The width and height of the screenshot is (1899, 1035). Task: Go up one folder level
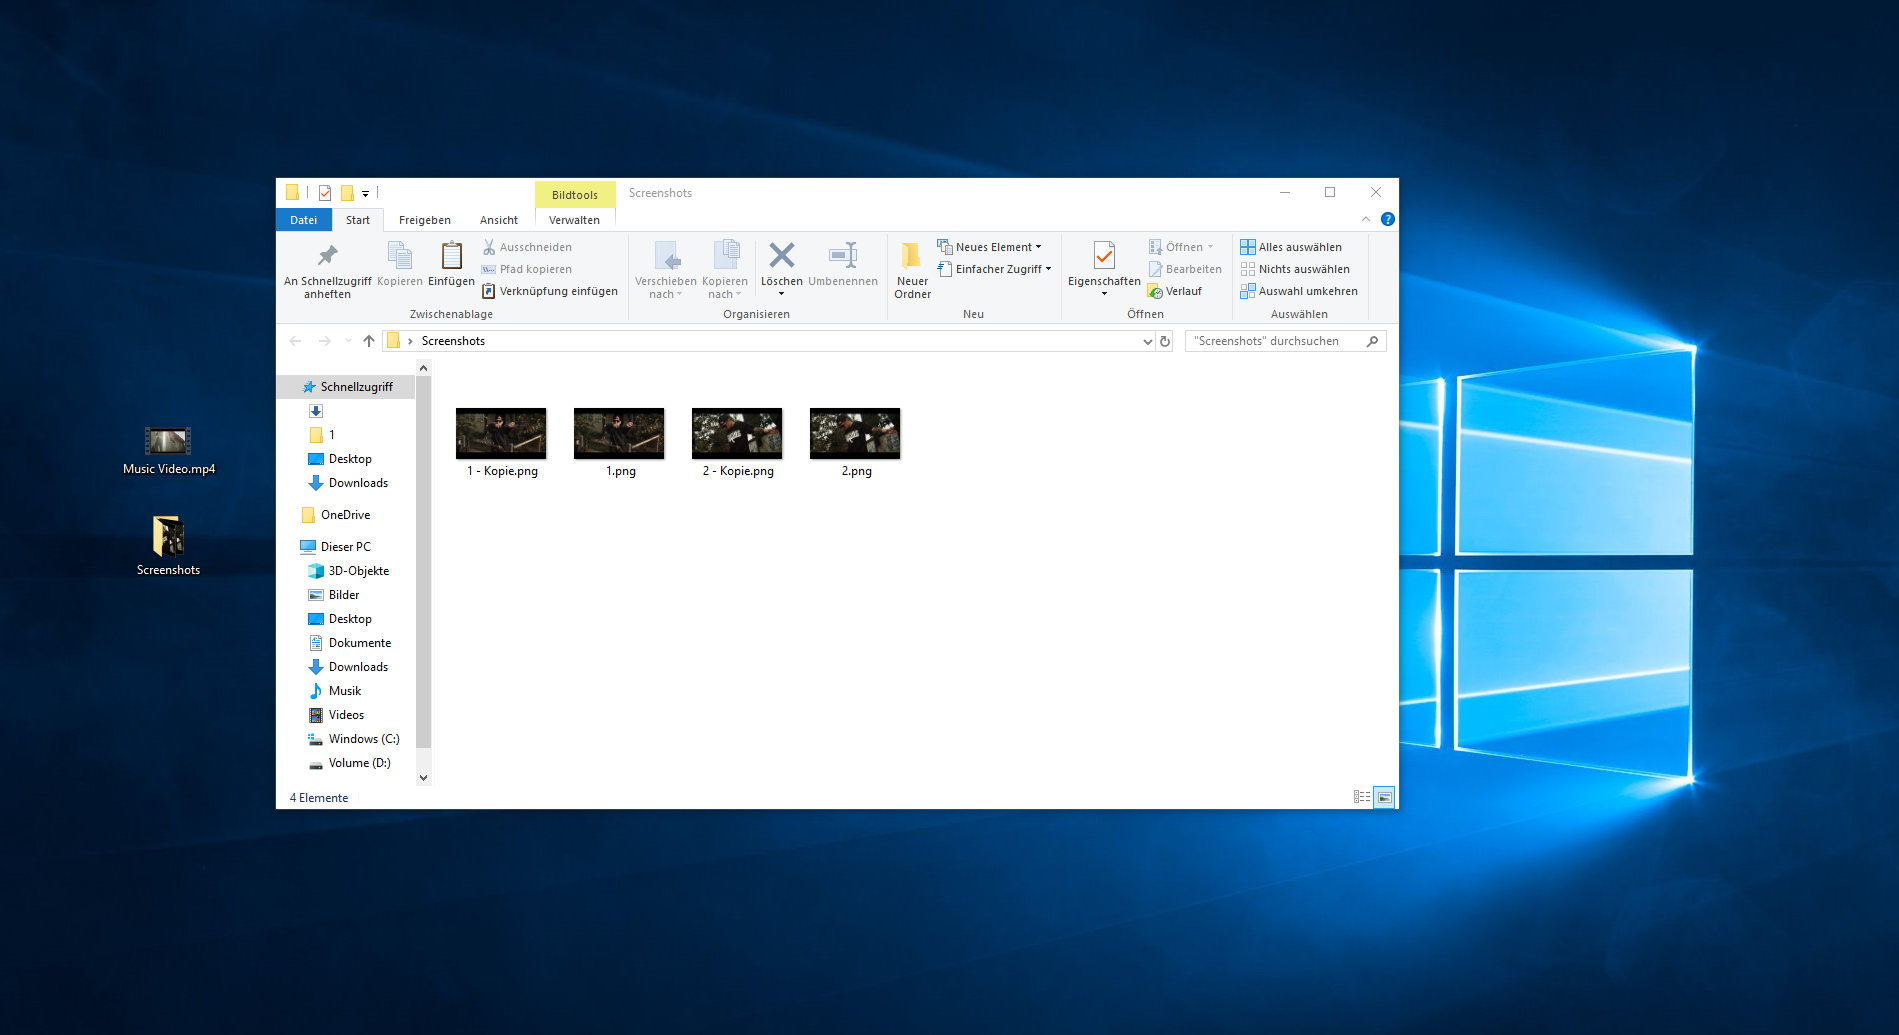[369, 341]
